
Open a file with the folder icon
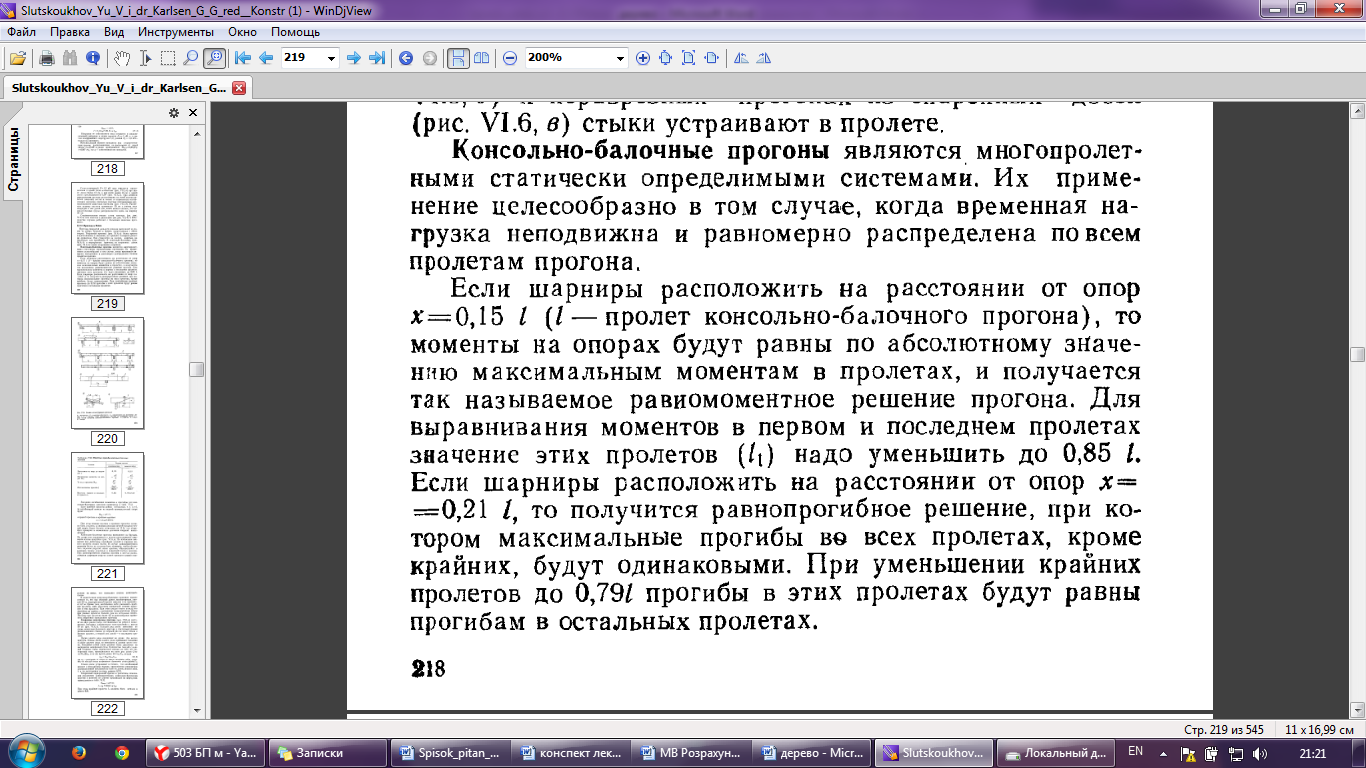click(x=17, y=58)
